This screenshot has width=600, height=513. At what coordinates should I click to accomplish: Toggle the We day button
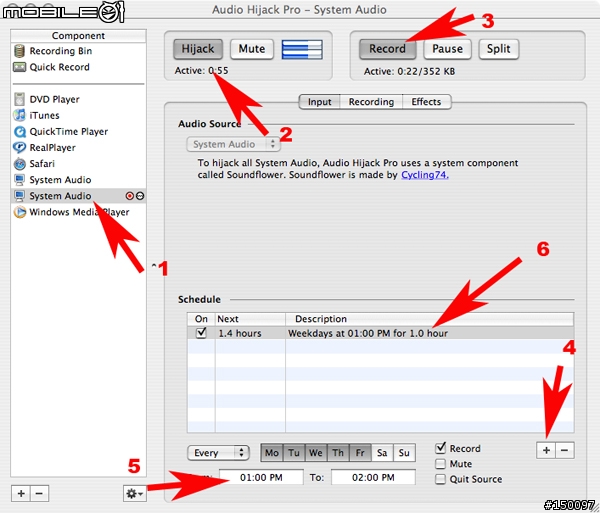click(x=316, y=453)
